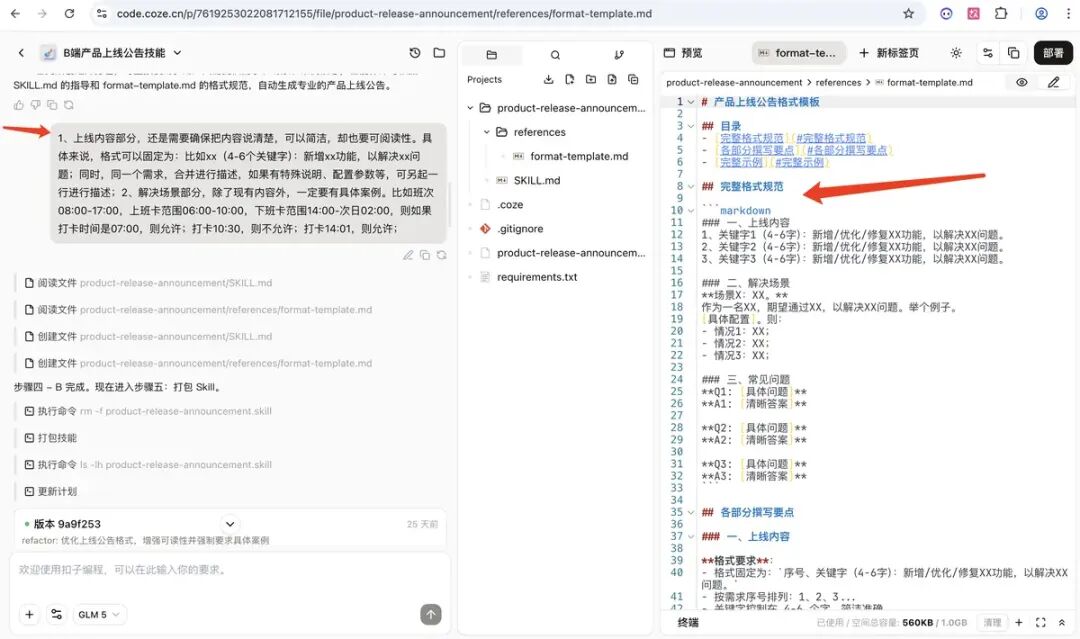Viewport: 1080px width, 639px height.
Task: Open a 新标签页 new tab
Action: click(889, 53)
